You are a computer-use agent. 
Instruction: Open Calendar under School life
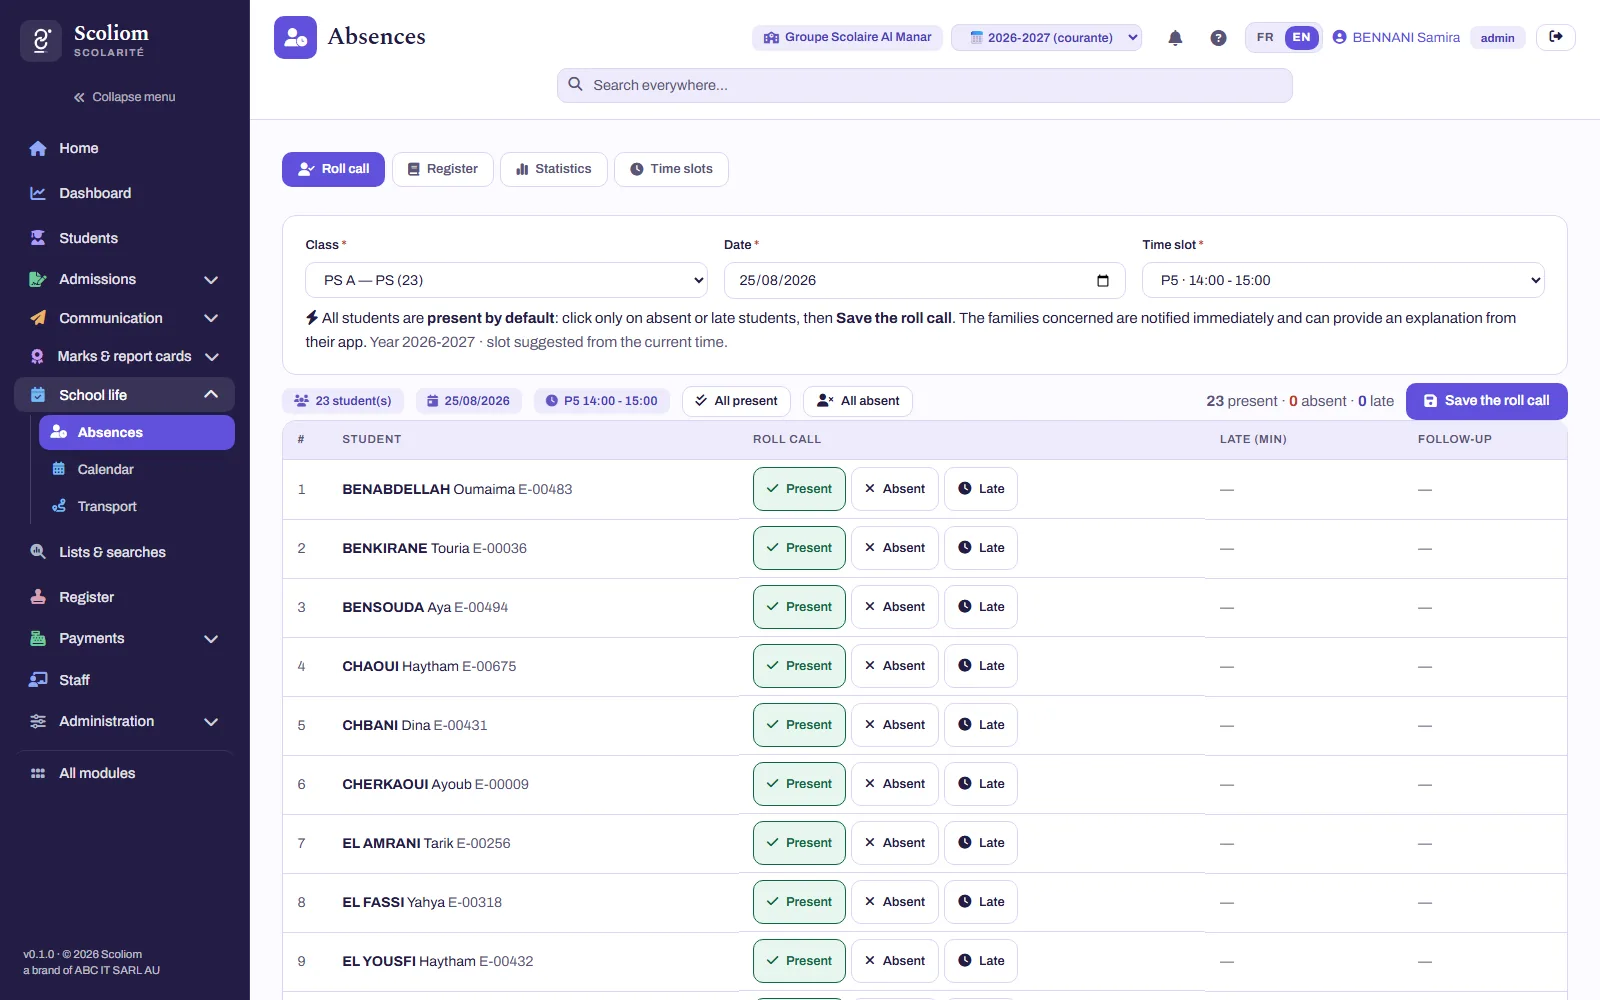136,469
